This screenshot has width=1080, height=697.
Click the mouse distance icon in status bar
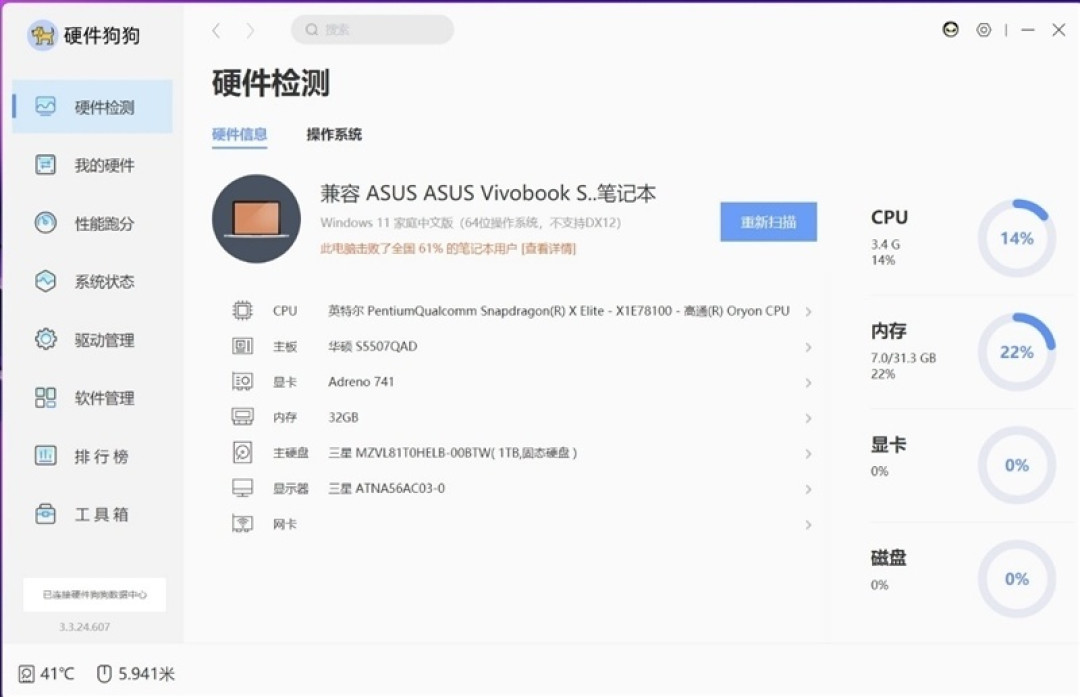click(x=104, y=674)
